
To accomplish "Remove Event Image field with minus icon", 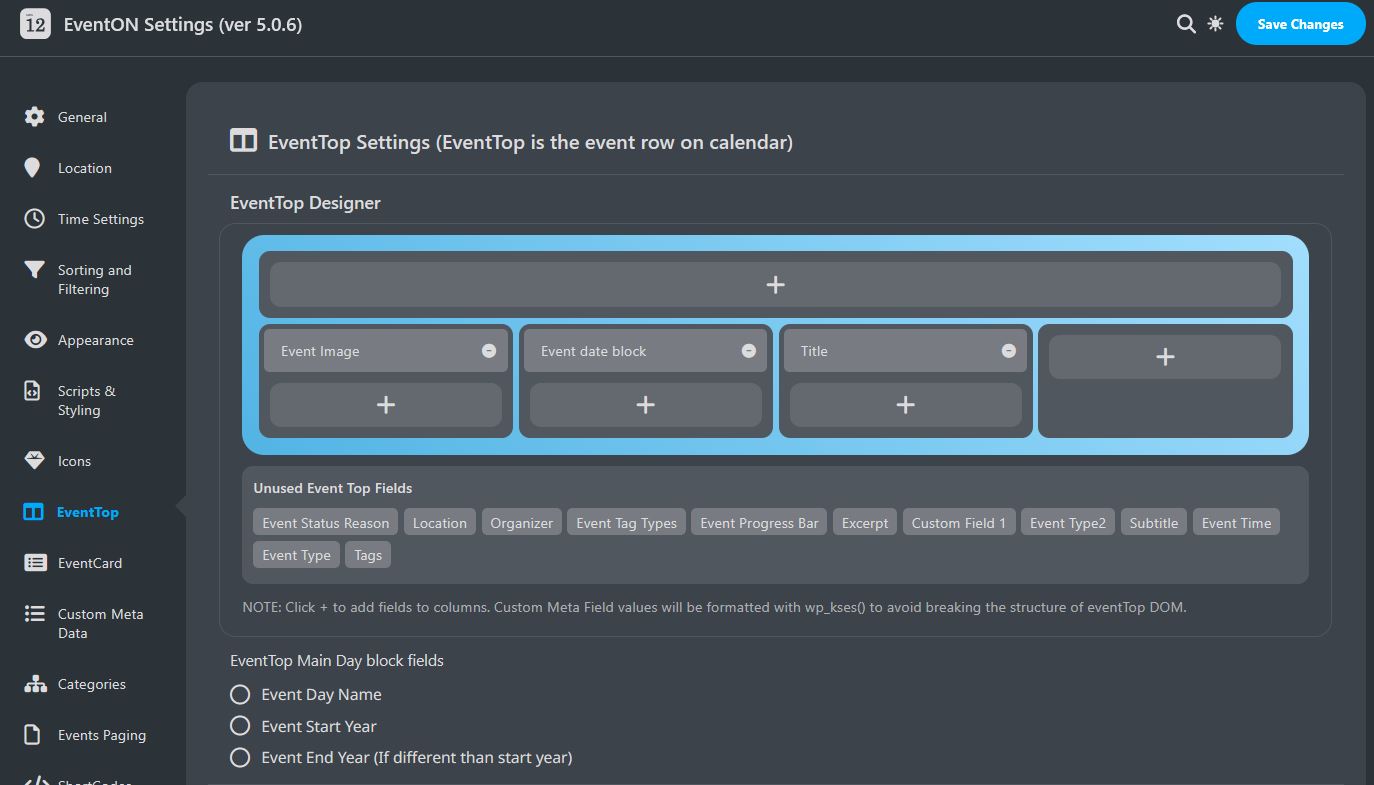I will coord(489,351).
